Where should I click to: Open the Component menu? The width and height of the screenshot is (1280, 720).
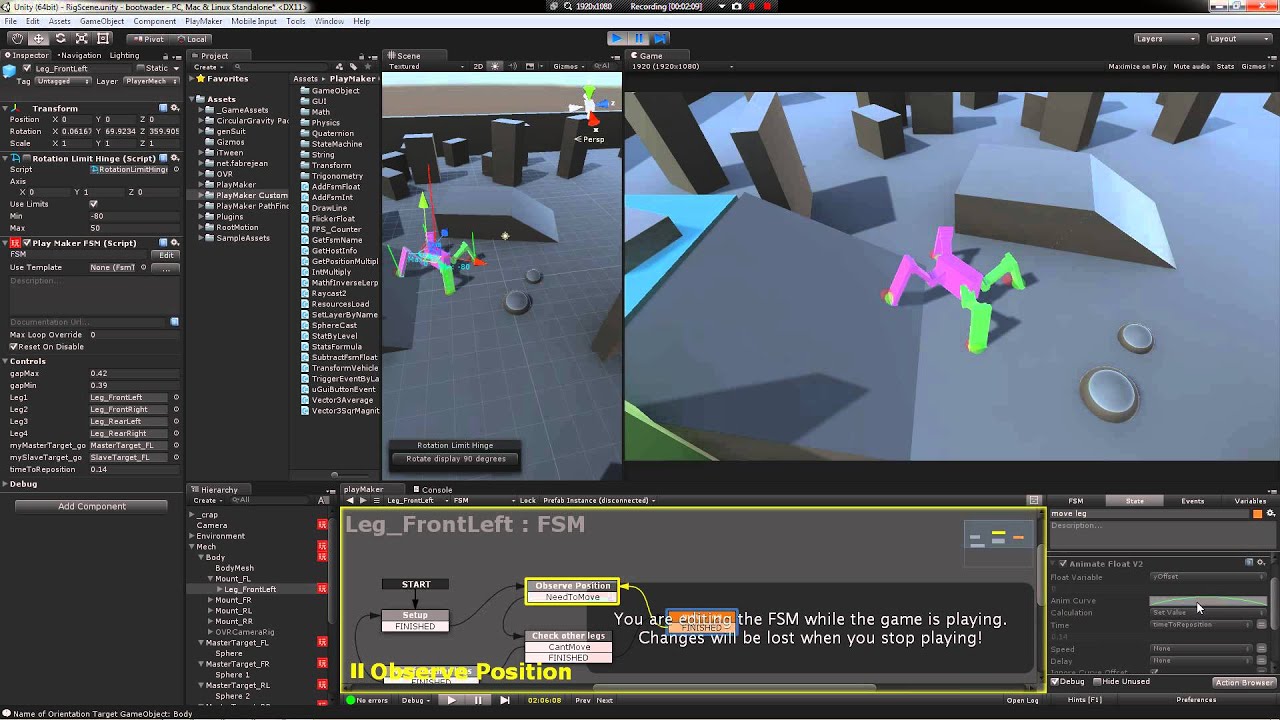click(154, 21)
